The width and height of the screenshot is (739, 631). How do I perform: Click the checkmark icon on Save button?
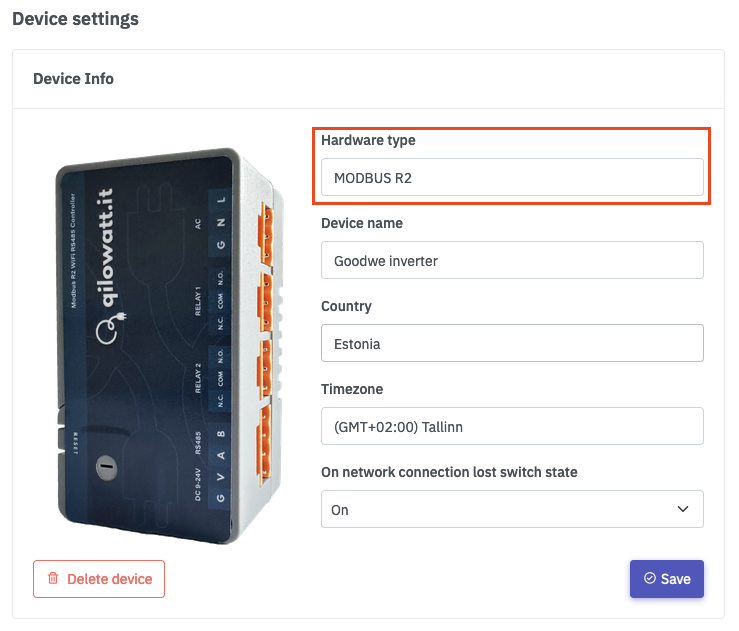pos(650,579)
